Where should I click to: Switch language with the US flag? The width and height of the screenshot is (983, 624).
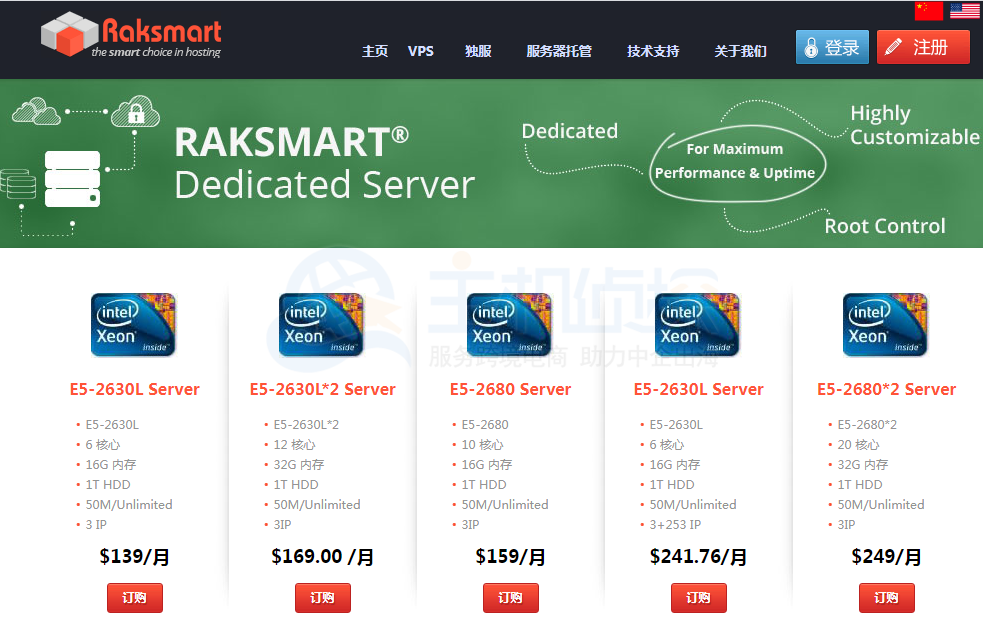click(964, 11)
